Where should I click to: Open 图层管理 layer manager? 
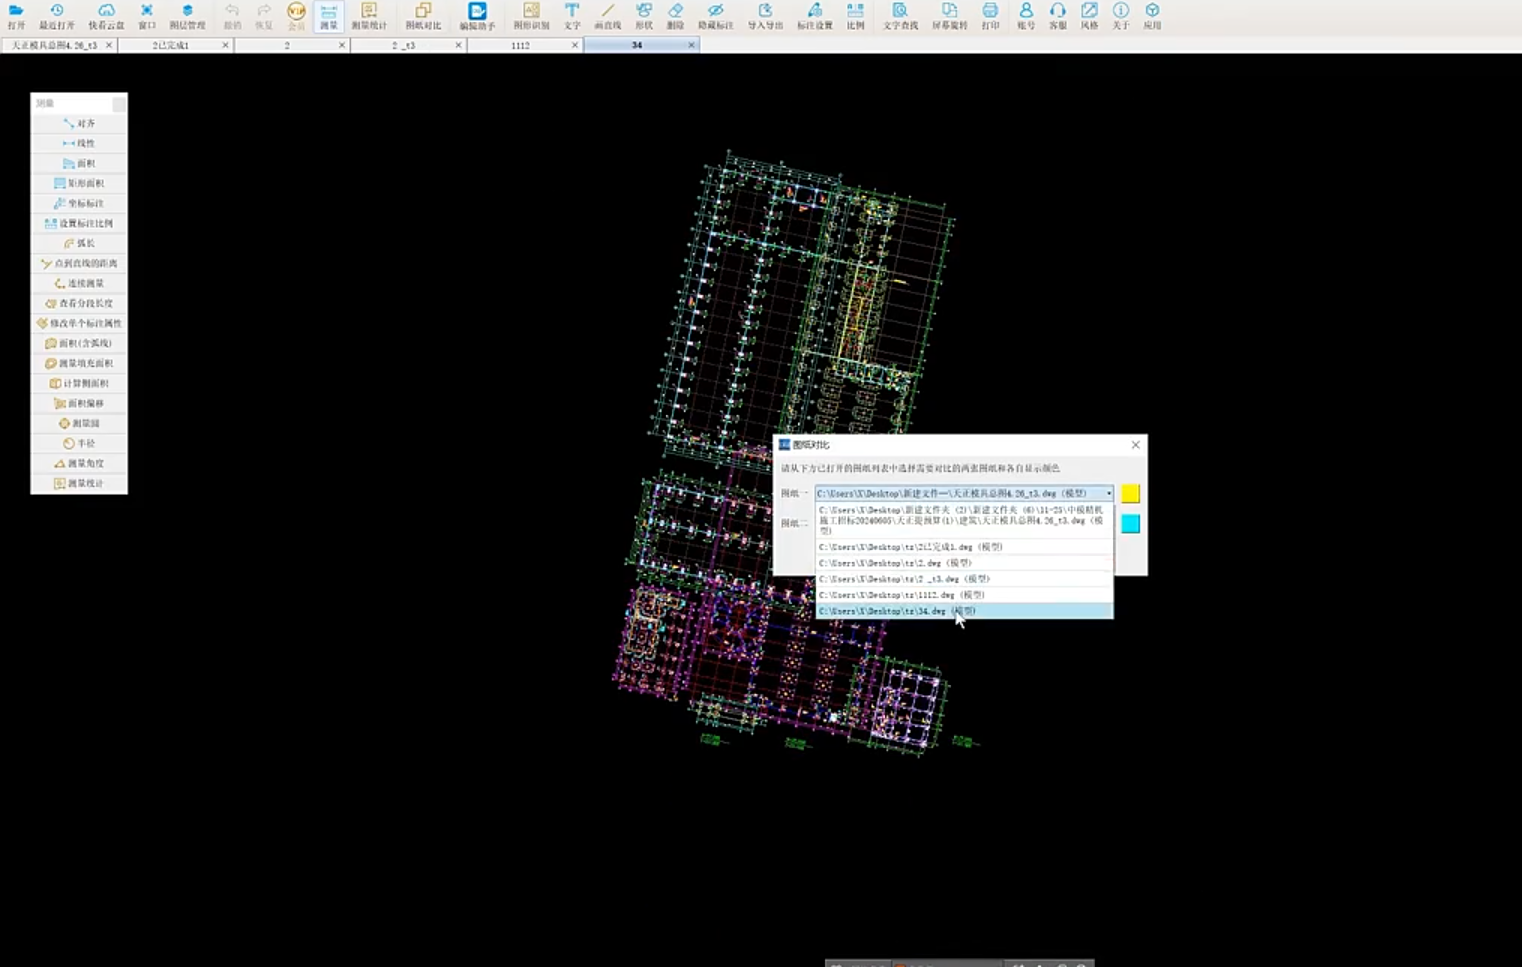[x=187, y=16]
